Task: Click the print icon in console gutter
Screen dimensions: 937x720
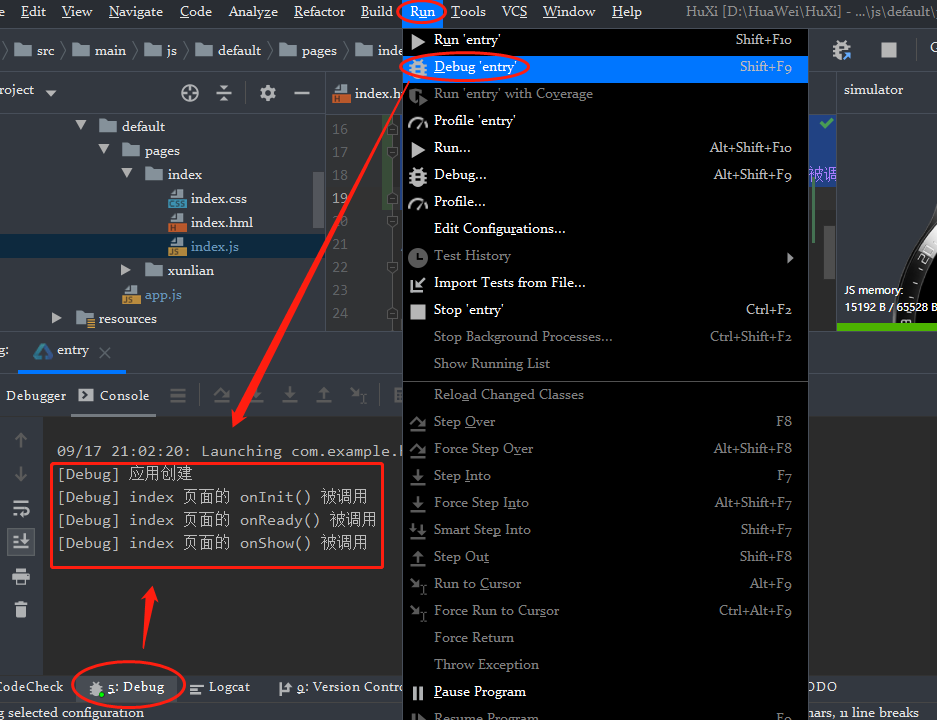Action: tap(21, 576)
